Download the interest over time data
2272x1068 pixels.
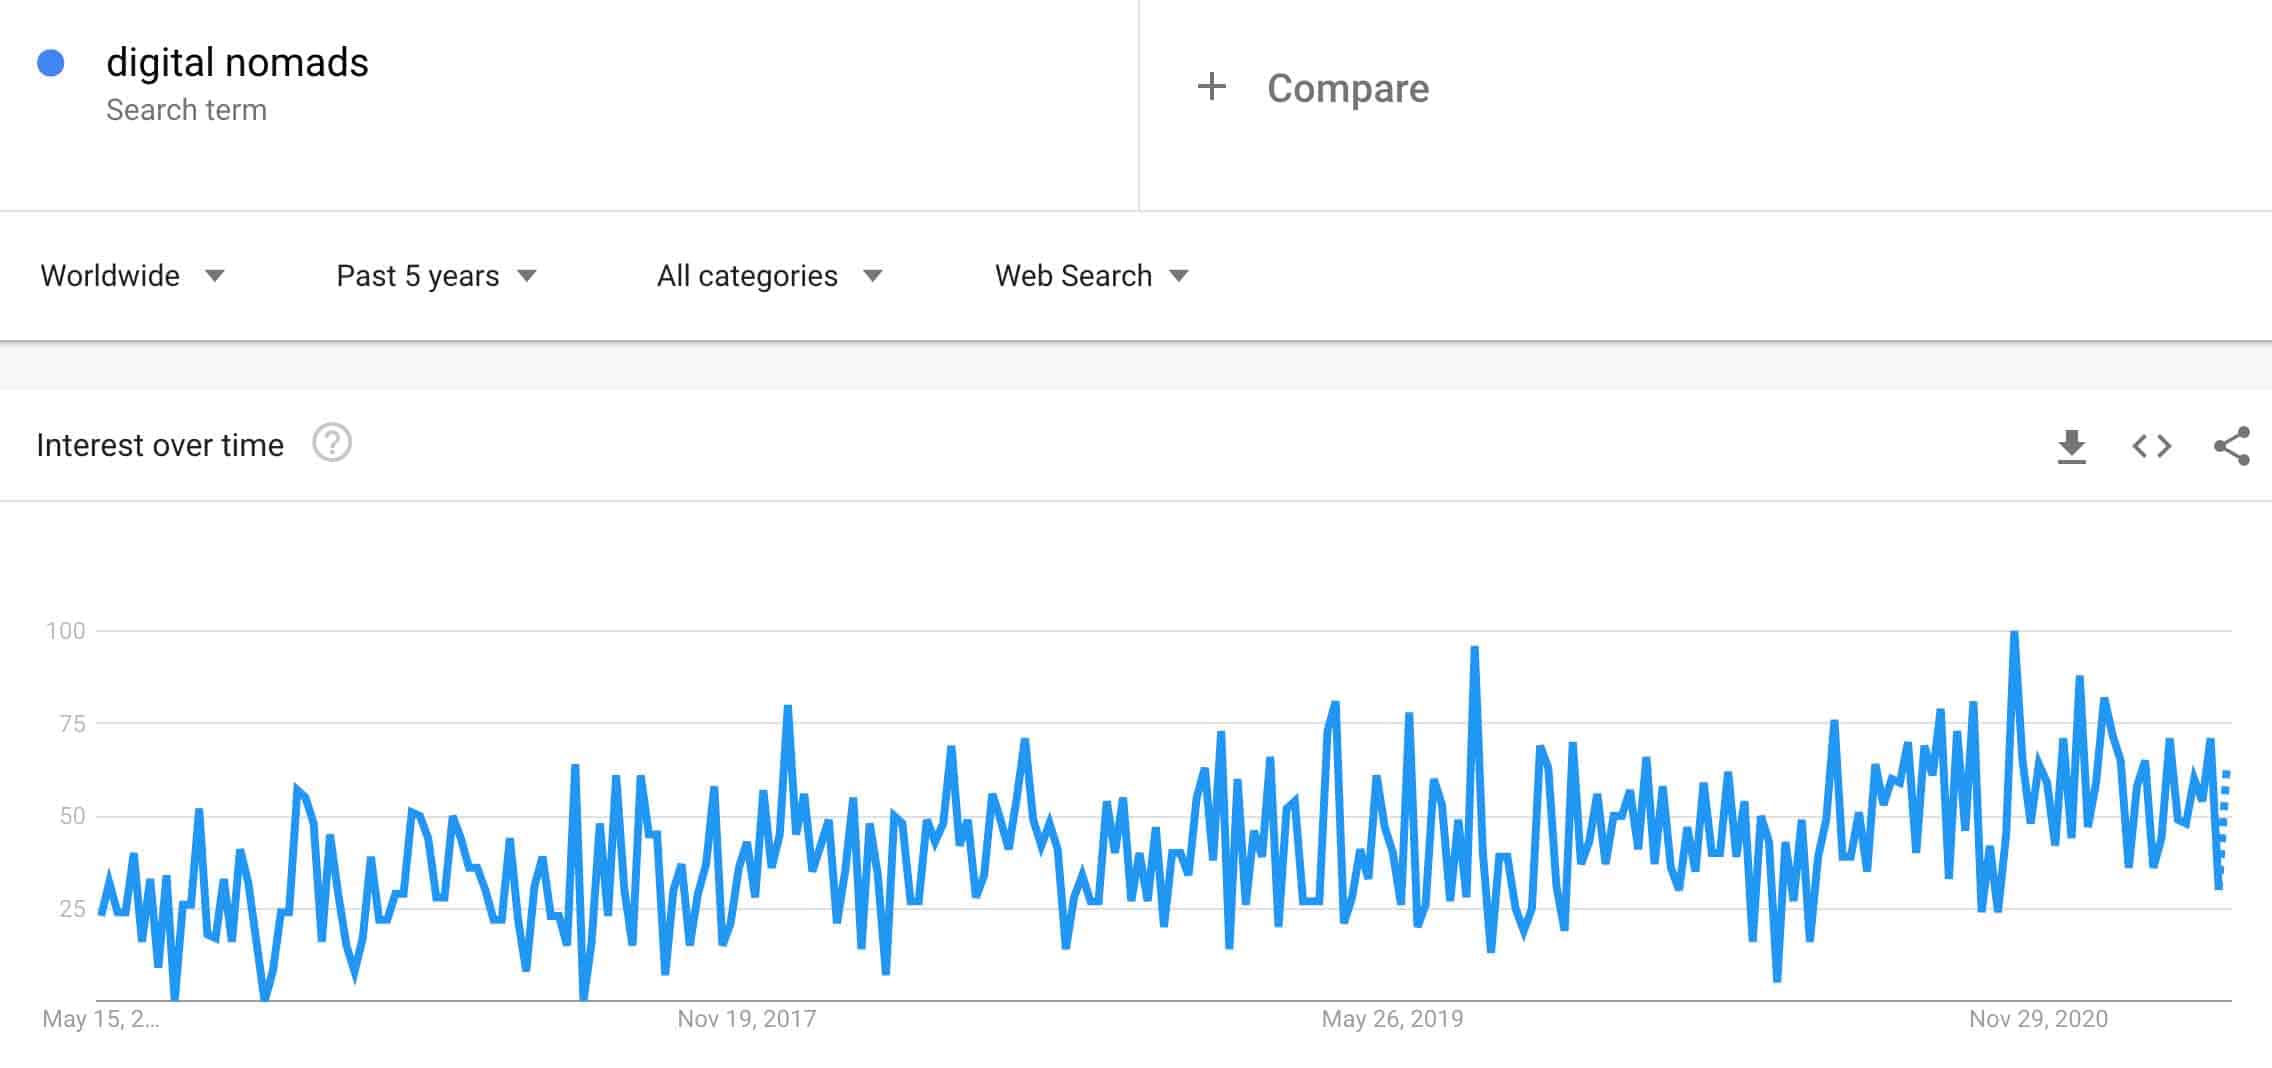2072,446
